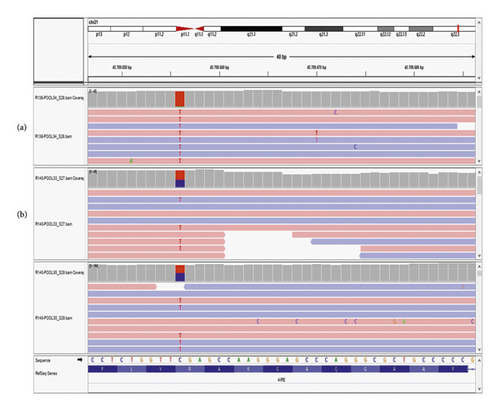Screen dimensions: 500x411
Task: Select the RefSeq Genes track label
Action: 46,373
